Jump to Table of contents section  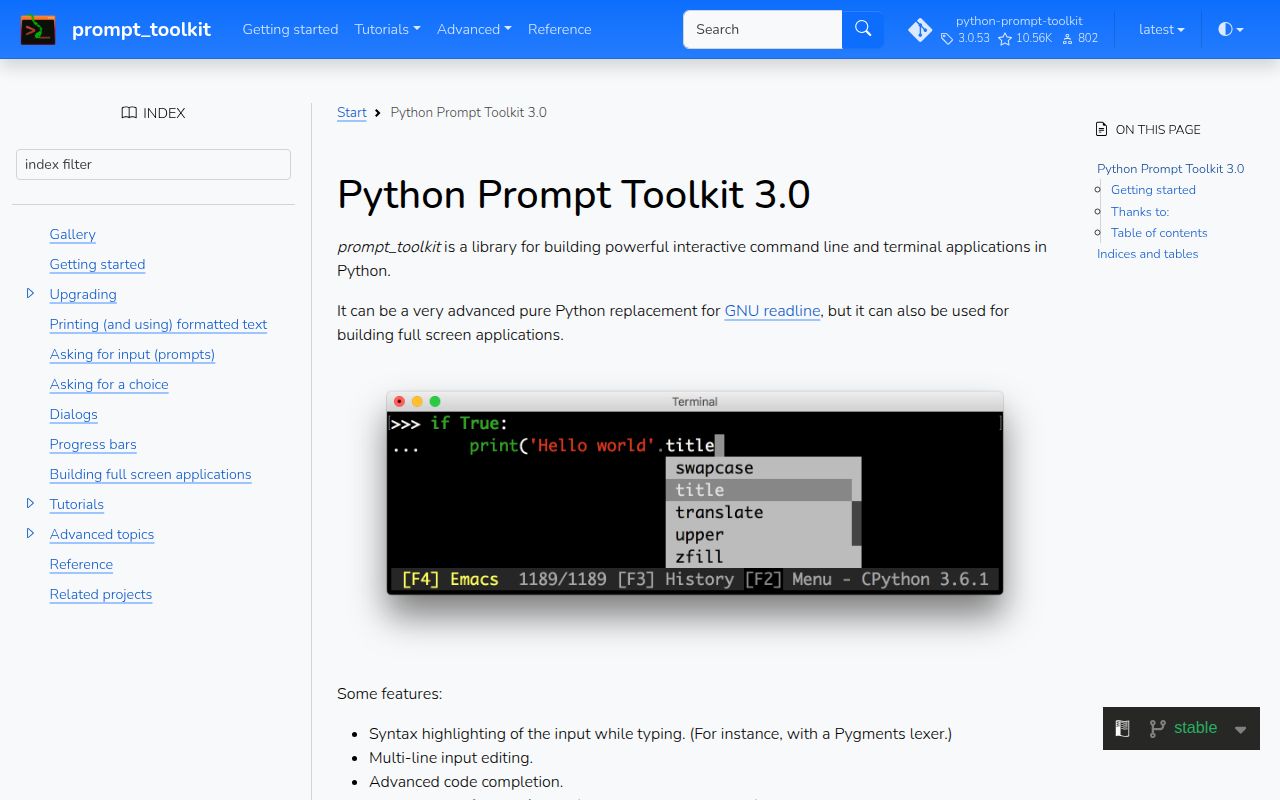(x=1159, y=233)
